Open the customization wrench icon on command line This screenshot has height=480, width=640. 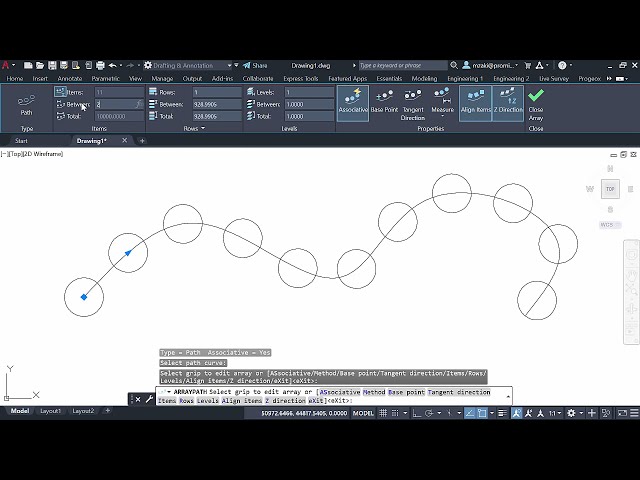point(149,399)
